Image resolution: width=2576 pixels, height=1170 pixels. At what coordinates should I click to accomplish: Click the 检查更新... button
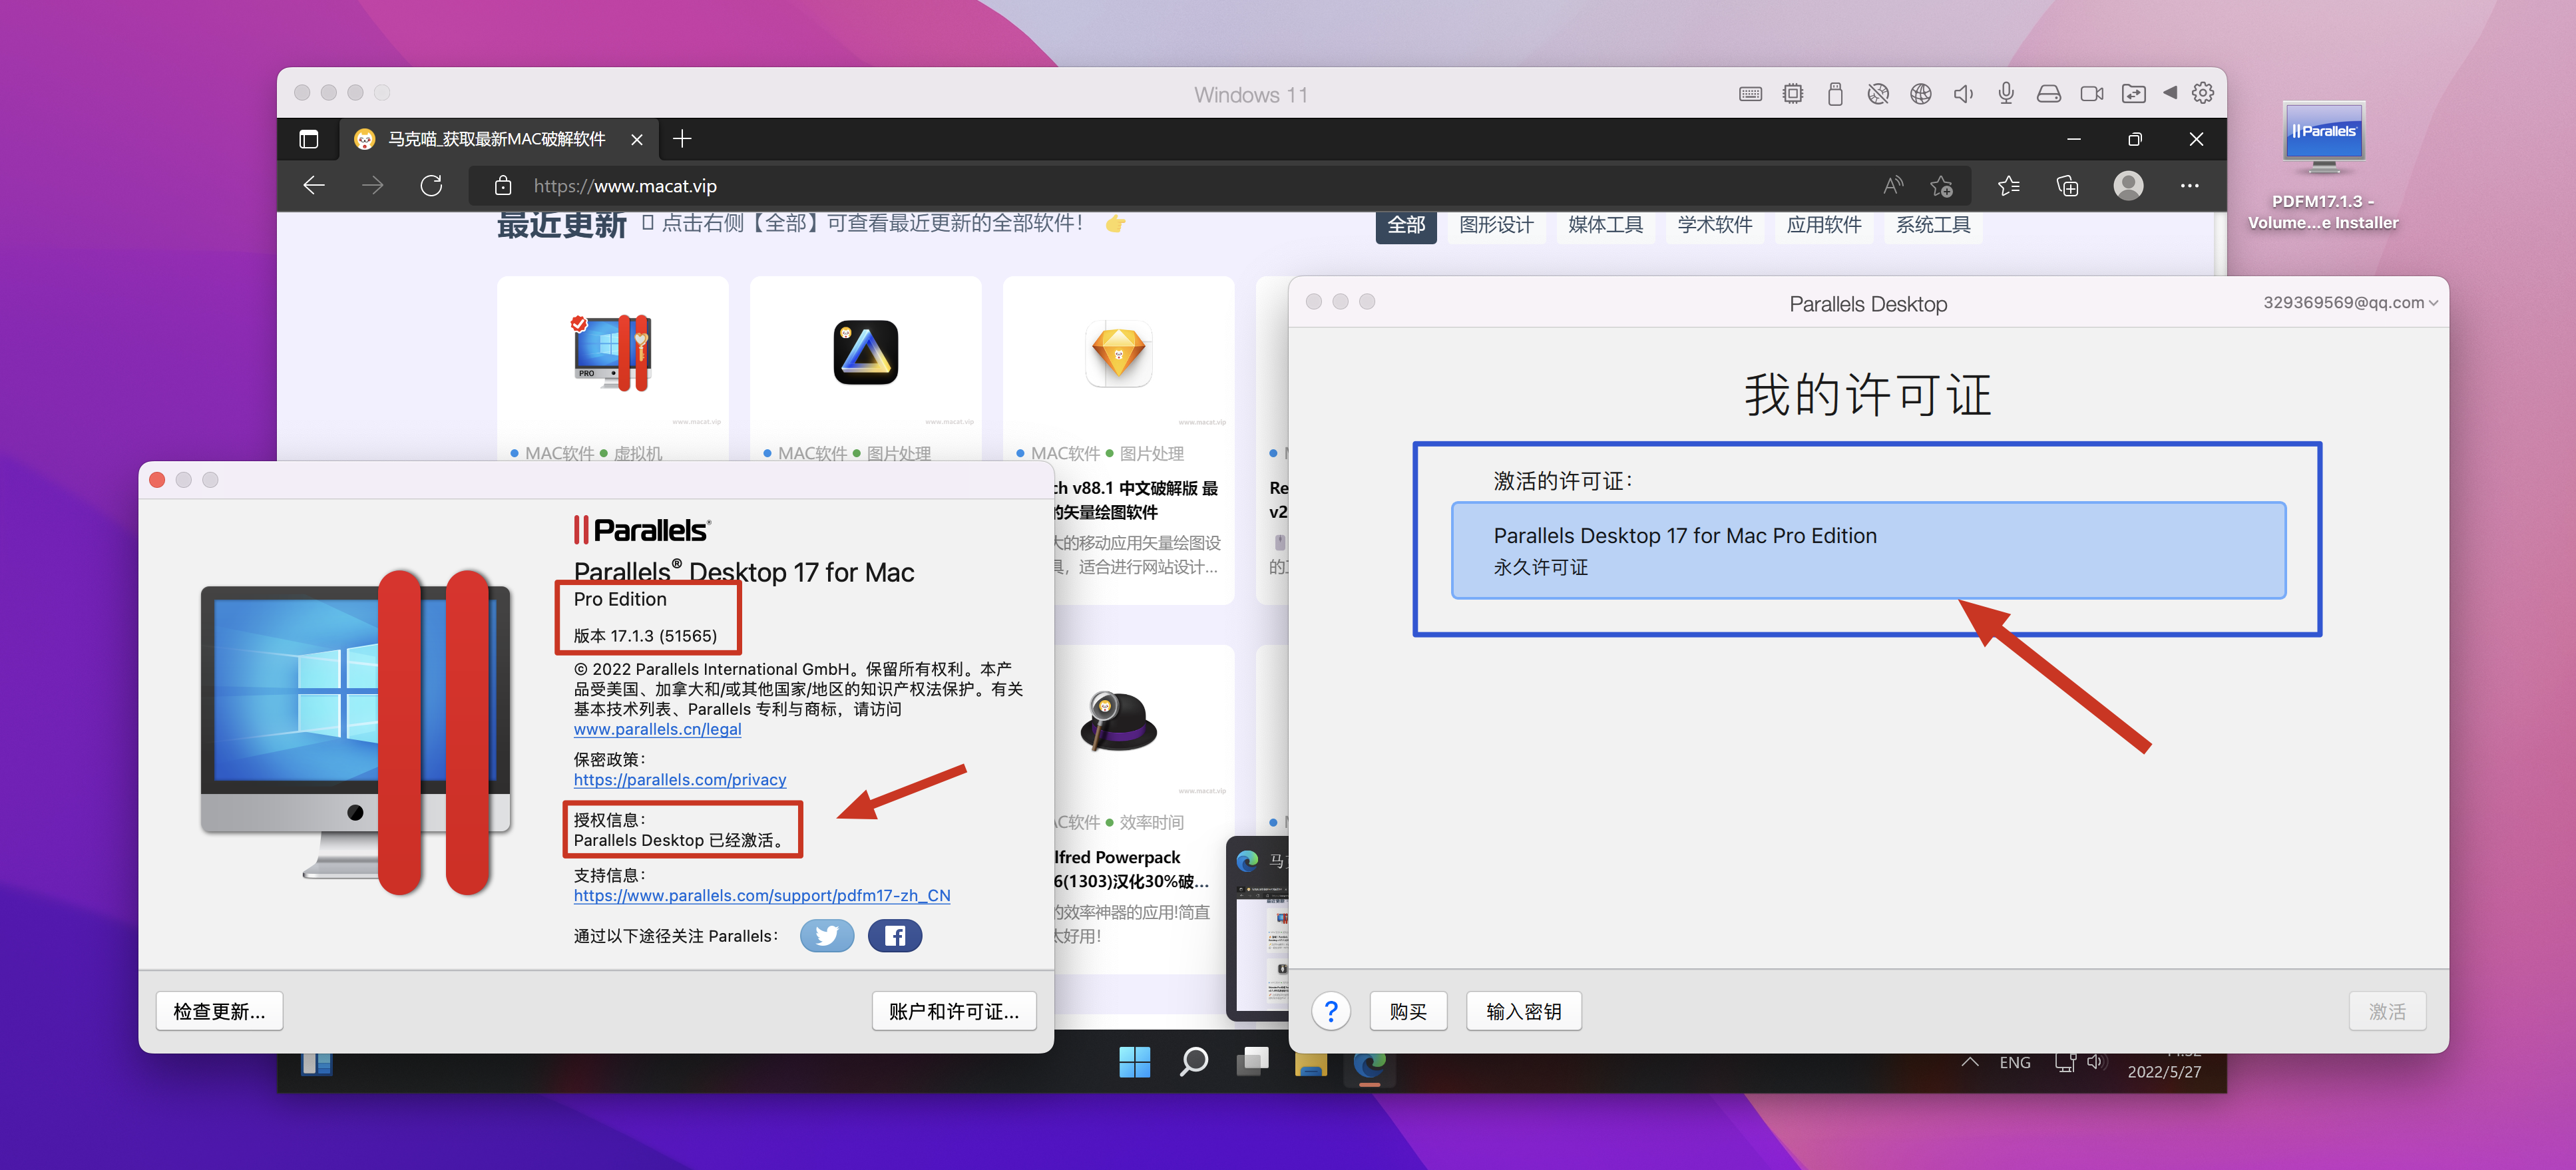(x=219, y=1011)
